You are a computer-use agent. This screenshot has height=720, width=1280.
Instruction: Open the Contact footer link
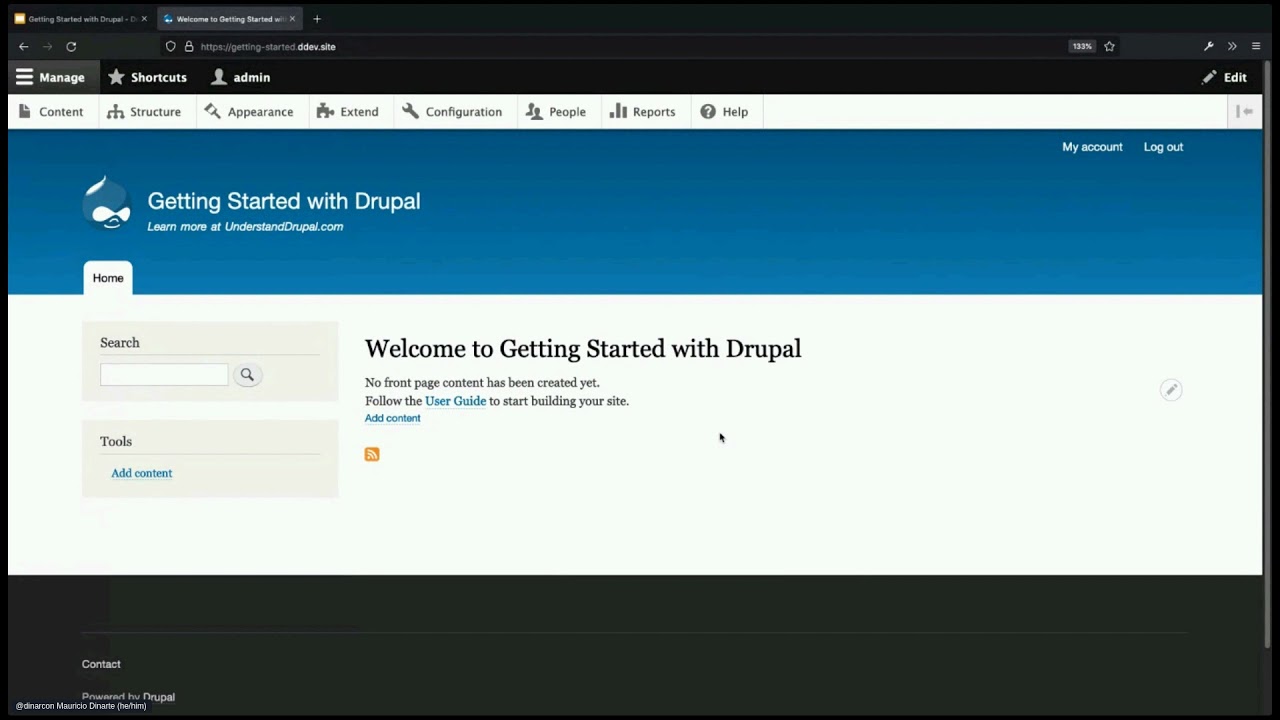[101, 664]
